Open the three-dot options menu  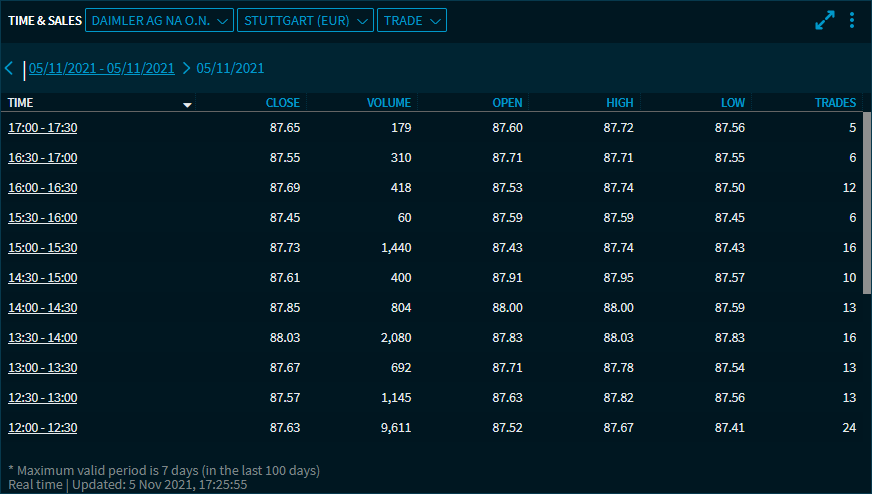click(852, 20)
